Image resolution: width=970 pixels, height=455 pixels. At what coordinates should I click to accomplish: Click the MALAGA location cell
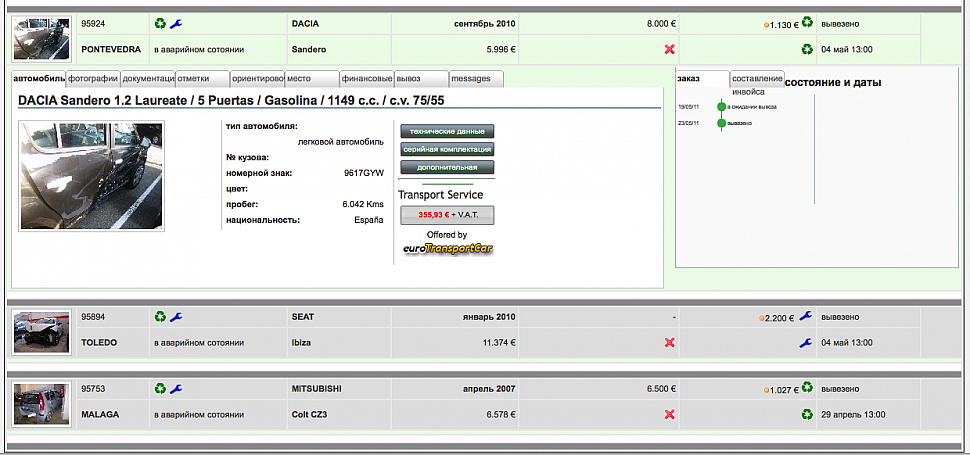pyautogui.click(x=111, y=414)
